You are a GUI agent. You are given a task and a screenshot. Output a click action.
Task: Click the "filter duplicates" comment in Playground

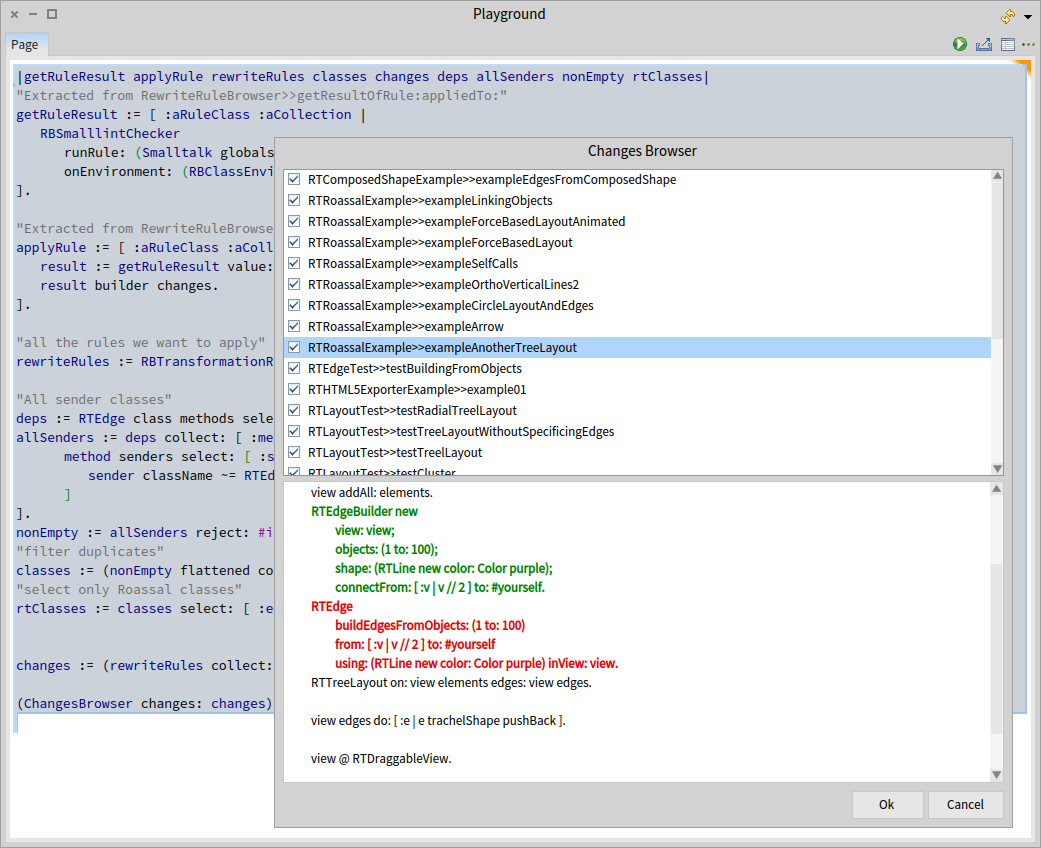click(90, 552)
